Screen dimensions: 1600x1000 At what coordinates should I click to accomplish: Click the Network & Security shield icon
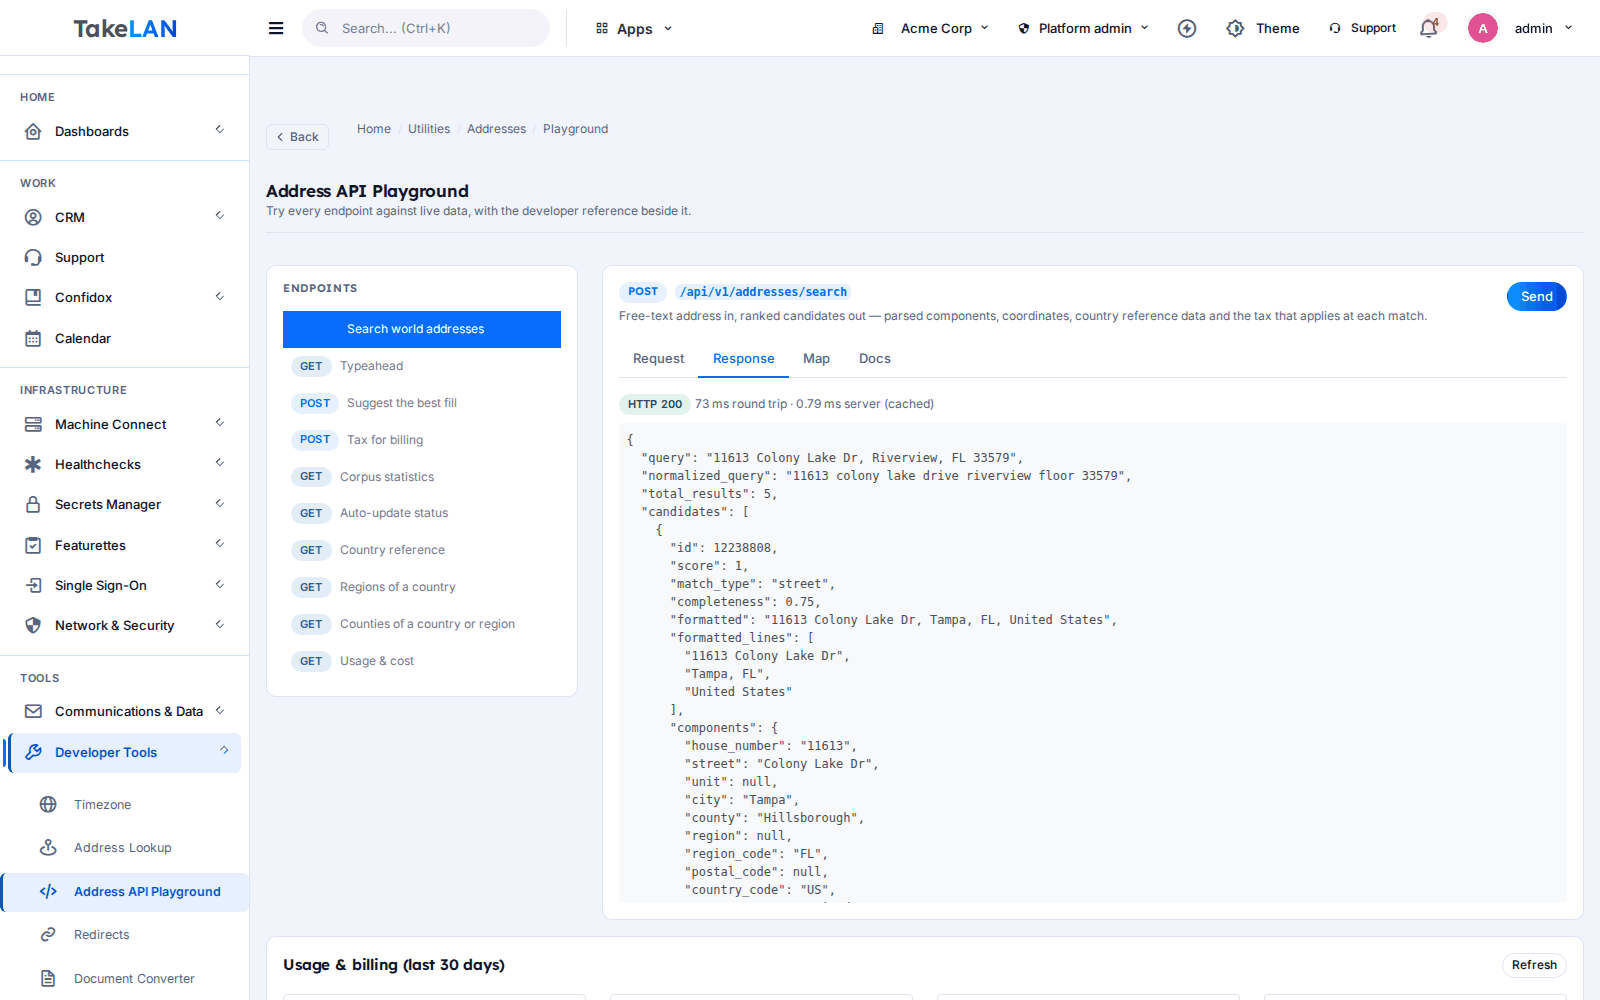tap(33, 625)
